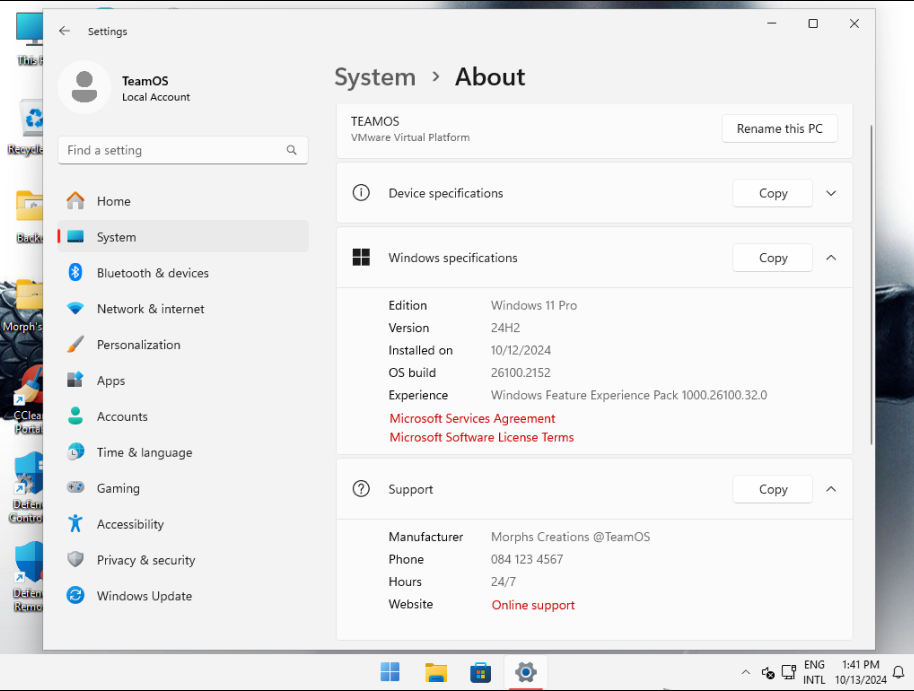914x691 pixels.
Task: Select Windows Update in sidebar
Action: tap(183, 596)
